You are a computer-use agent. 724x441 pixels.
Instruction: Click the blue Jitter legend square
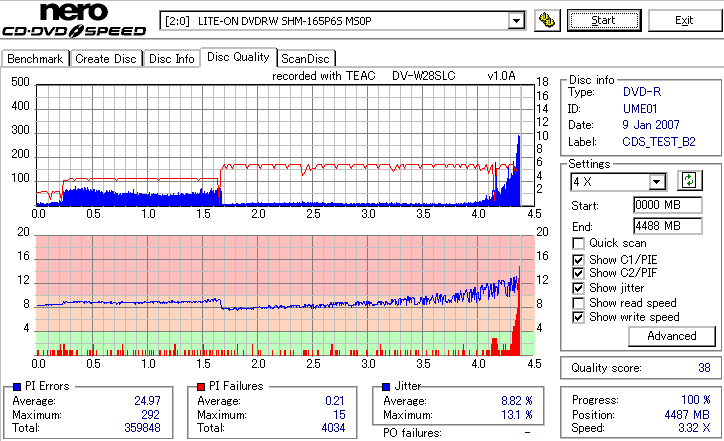386,387
